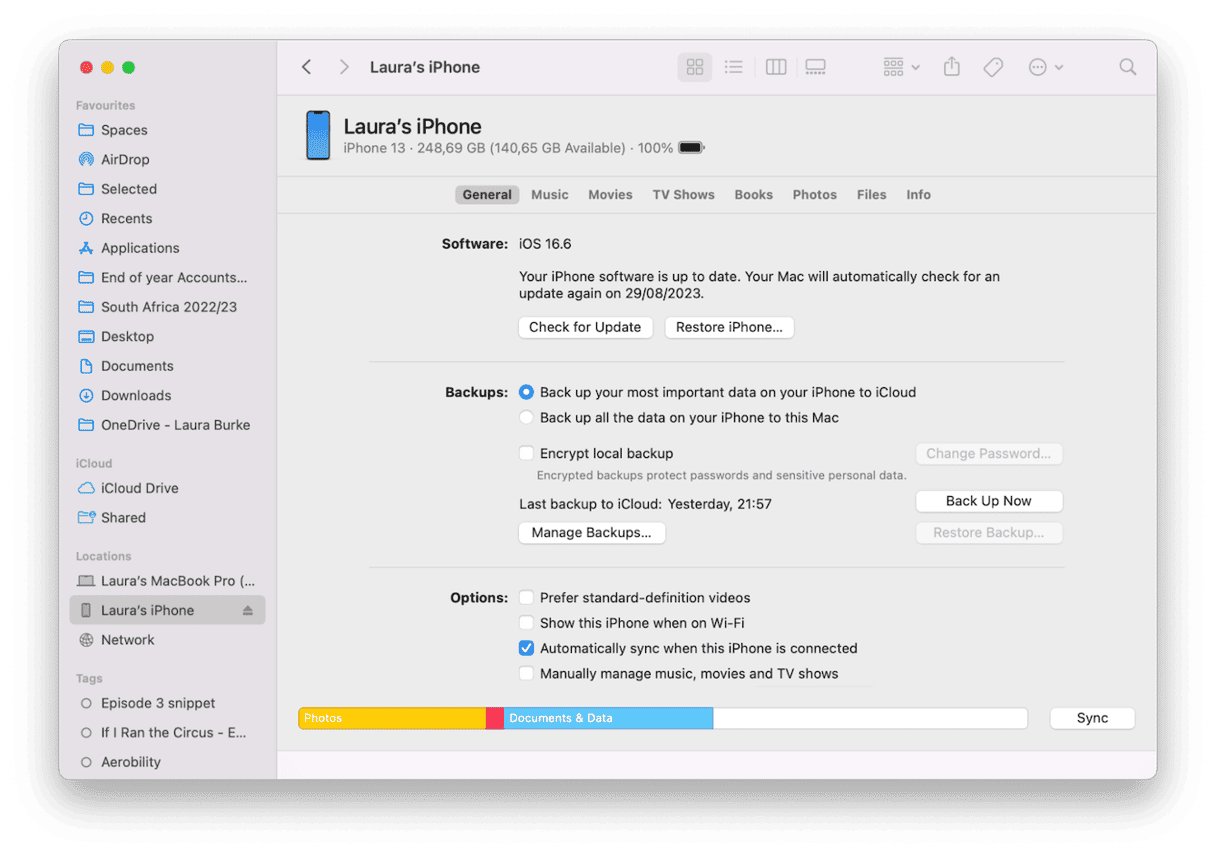The width and height of the screenshot is (1216, 858).
Task: Click the Tags icon in the toolbar
Action: tap(992, 66)
